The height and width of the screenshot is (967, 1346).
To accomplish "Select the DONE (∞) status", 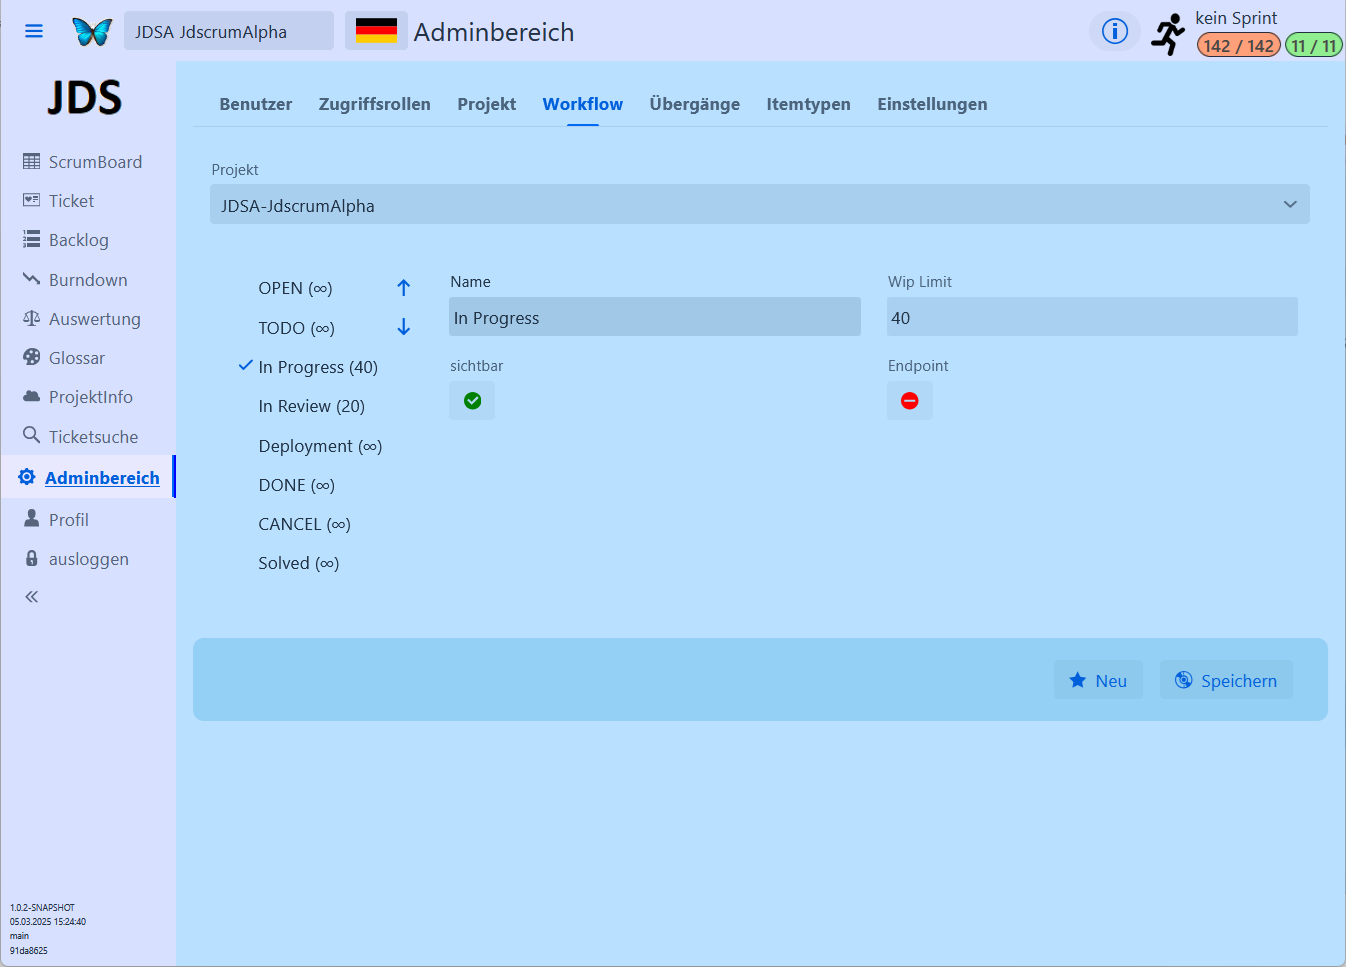I will [x=297, y=485].
